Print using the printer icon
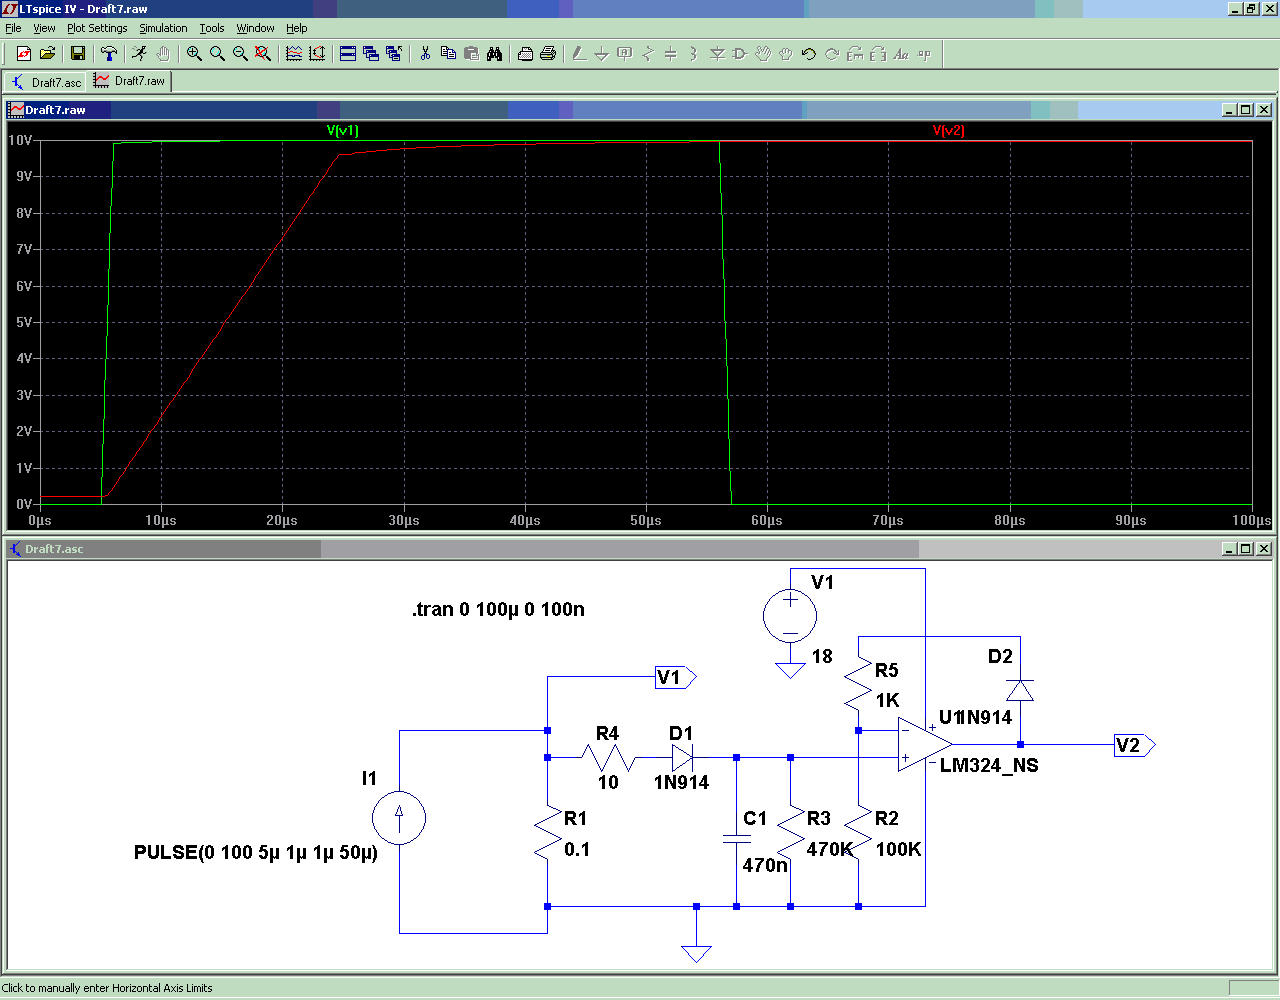The width and height of the screenshot is (1280, 1000). [548, 54]
